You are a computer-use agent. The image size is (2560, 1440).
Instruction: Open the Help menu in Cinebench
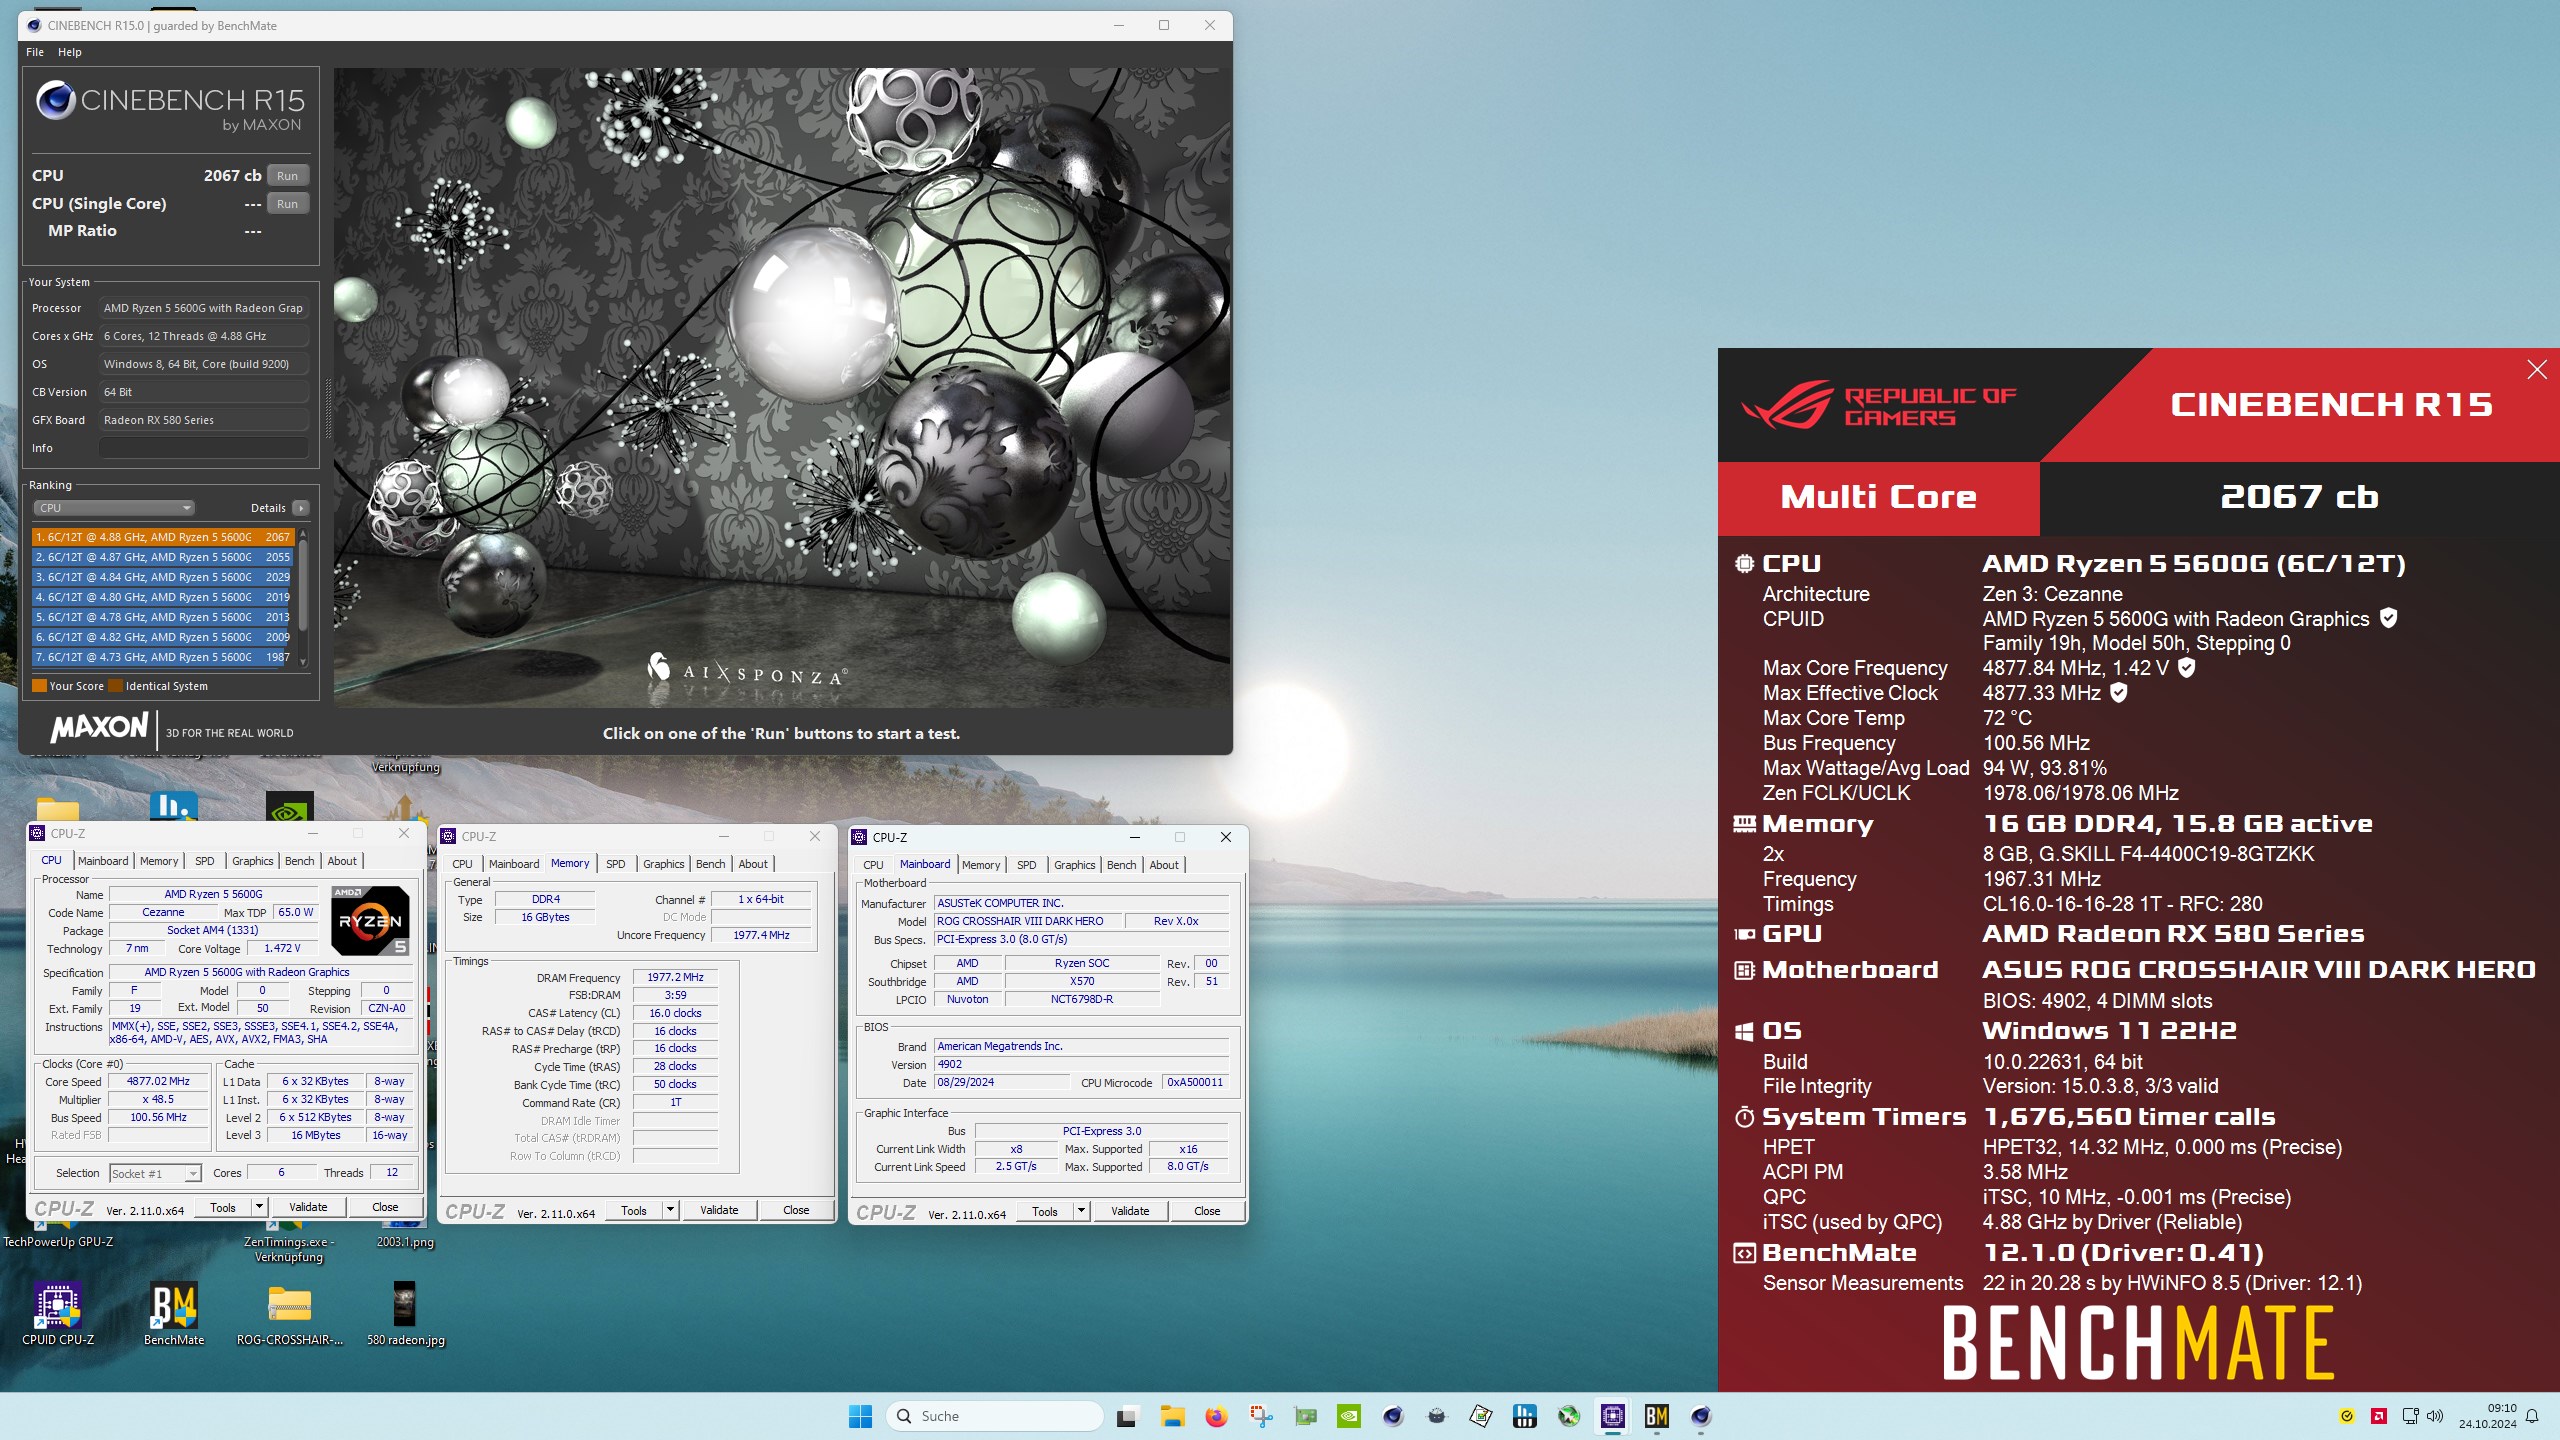(x=70, y=52)
